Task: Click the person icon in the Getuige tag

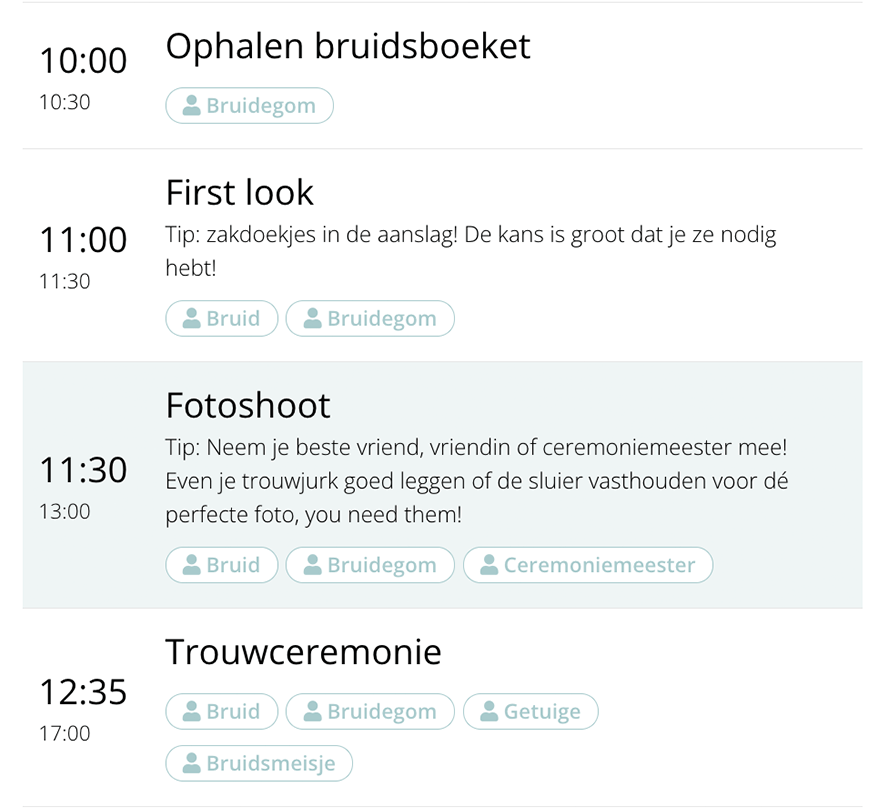Action: coord(489,712)
